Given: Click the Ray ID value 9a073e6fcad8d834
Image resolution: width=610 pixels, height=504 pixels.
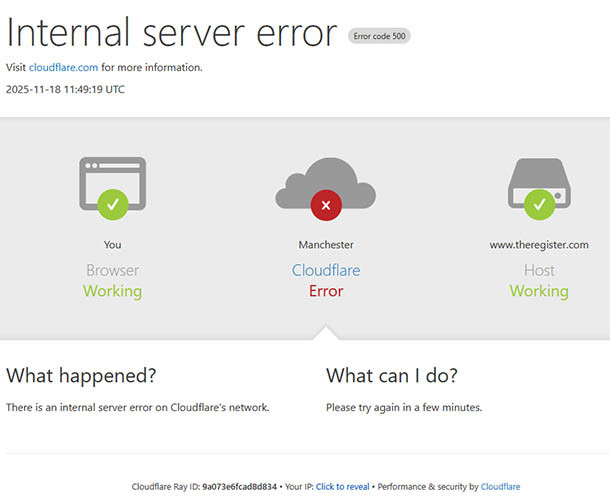Looking at the screenshot, I should pyautogui.click(x=239, y=486).
